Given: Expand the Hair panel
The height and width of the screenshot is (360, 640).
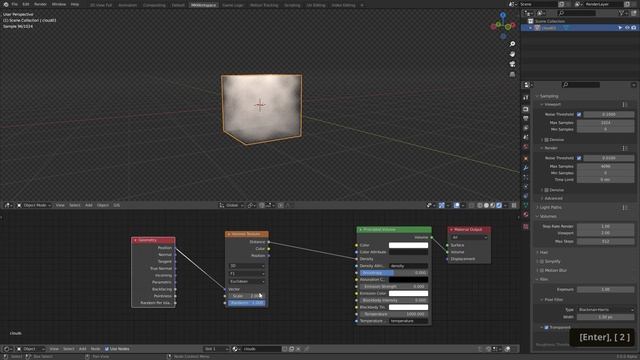Looking at the screenshot, I should 543,252.
